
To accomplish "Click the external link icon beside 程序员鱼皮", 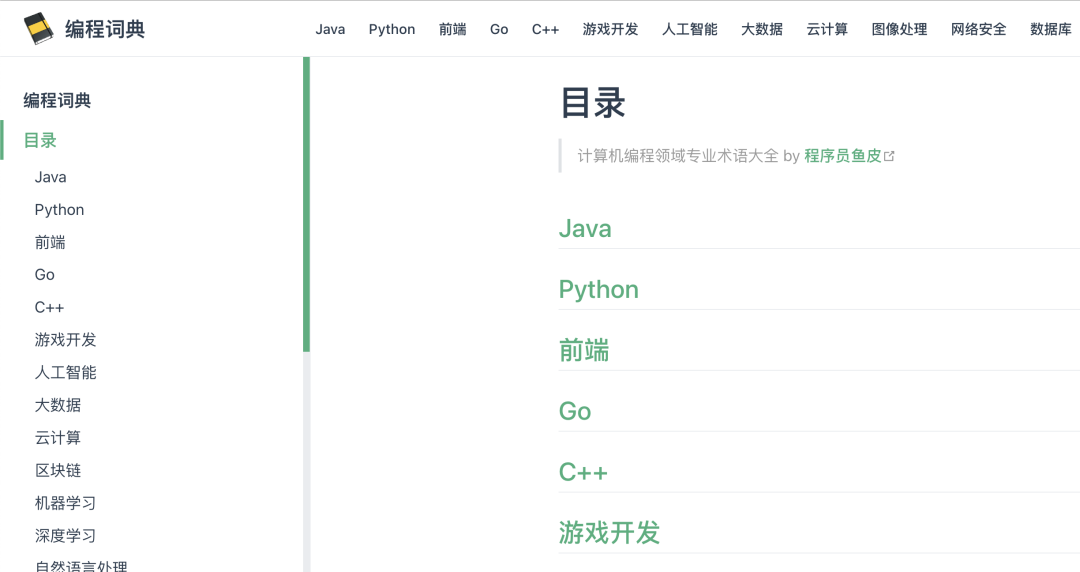I will coord(889,156).
